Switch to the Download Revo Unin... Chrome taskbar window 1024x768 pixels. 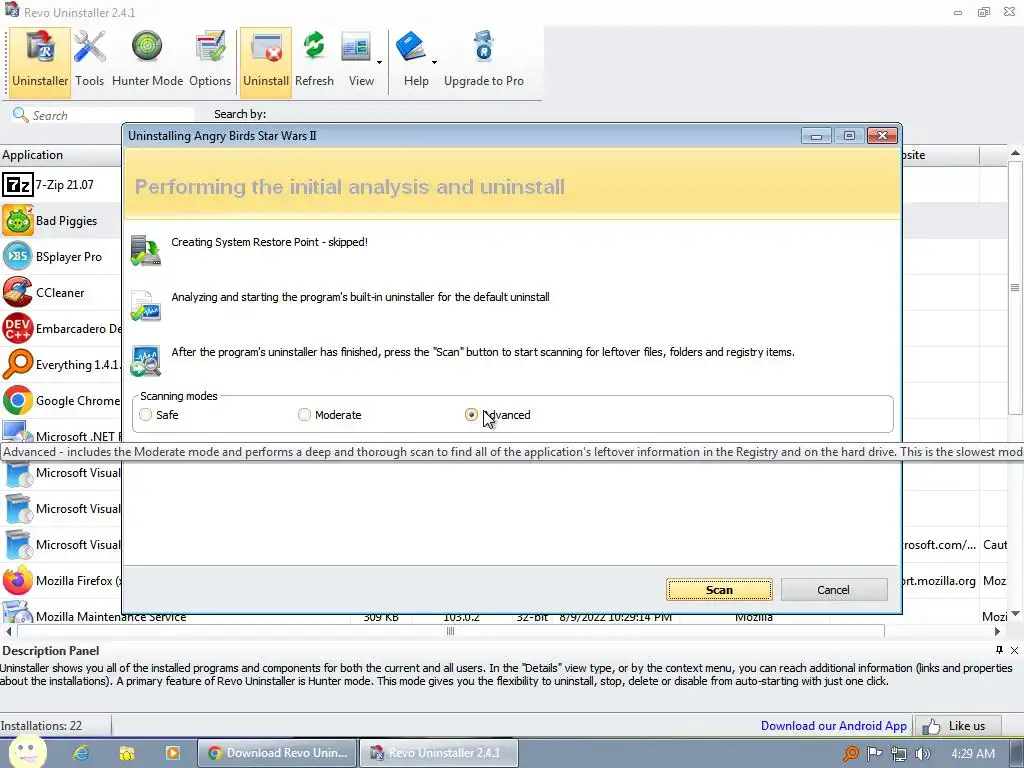(x=278, y=753)
